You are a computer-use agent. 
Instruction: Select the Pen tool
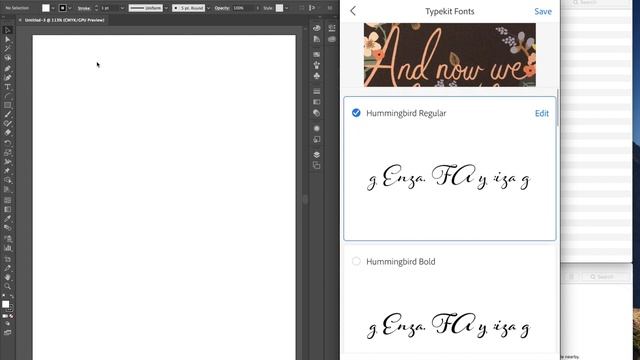(x=7, y=69)
